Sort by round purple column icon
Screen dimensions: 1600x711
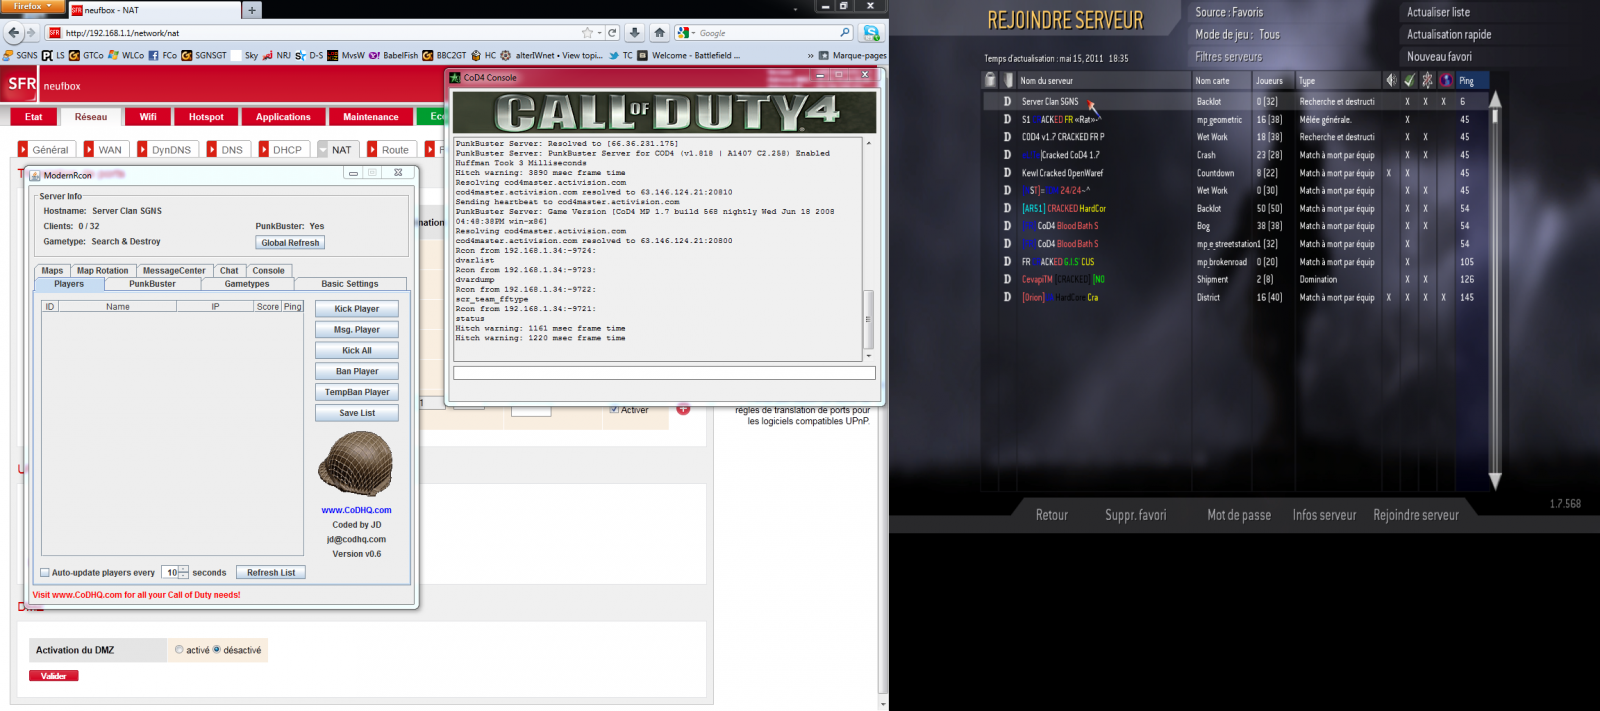point(1446,80)
